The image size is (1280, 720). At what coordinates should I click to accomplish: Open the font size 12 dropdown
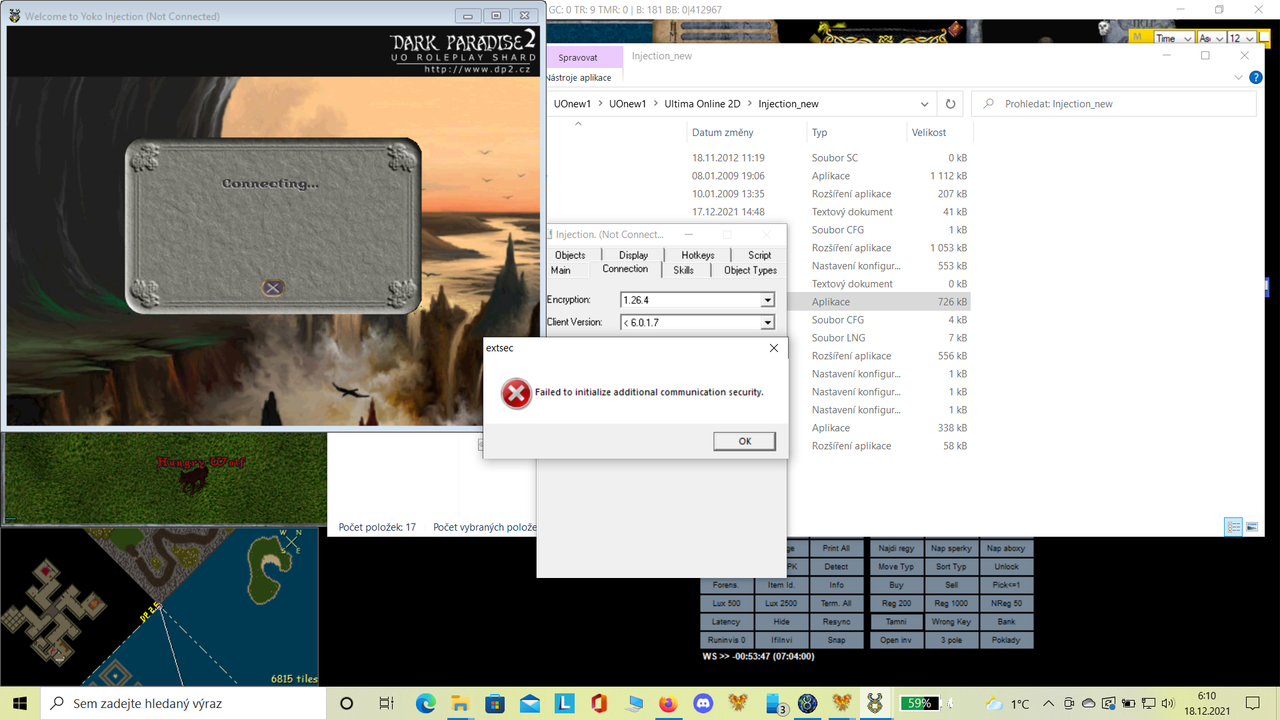1241,38
